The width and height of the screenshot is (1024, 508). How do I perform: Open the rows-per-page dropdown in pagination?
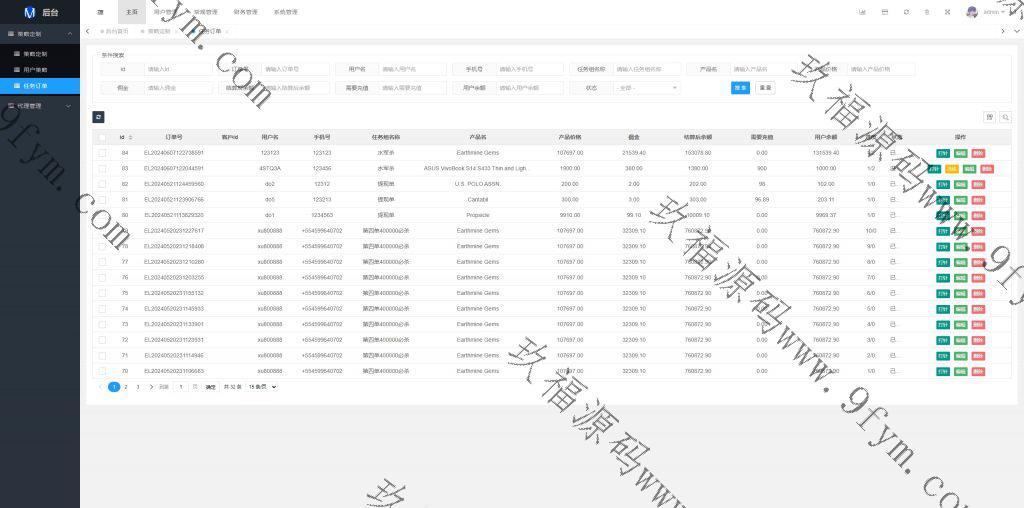coord(261,386)
